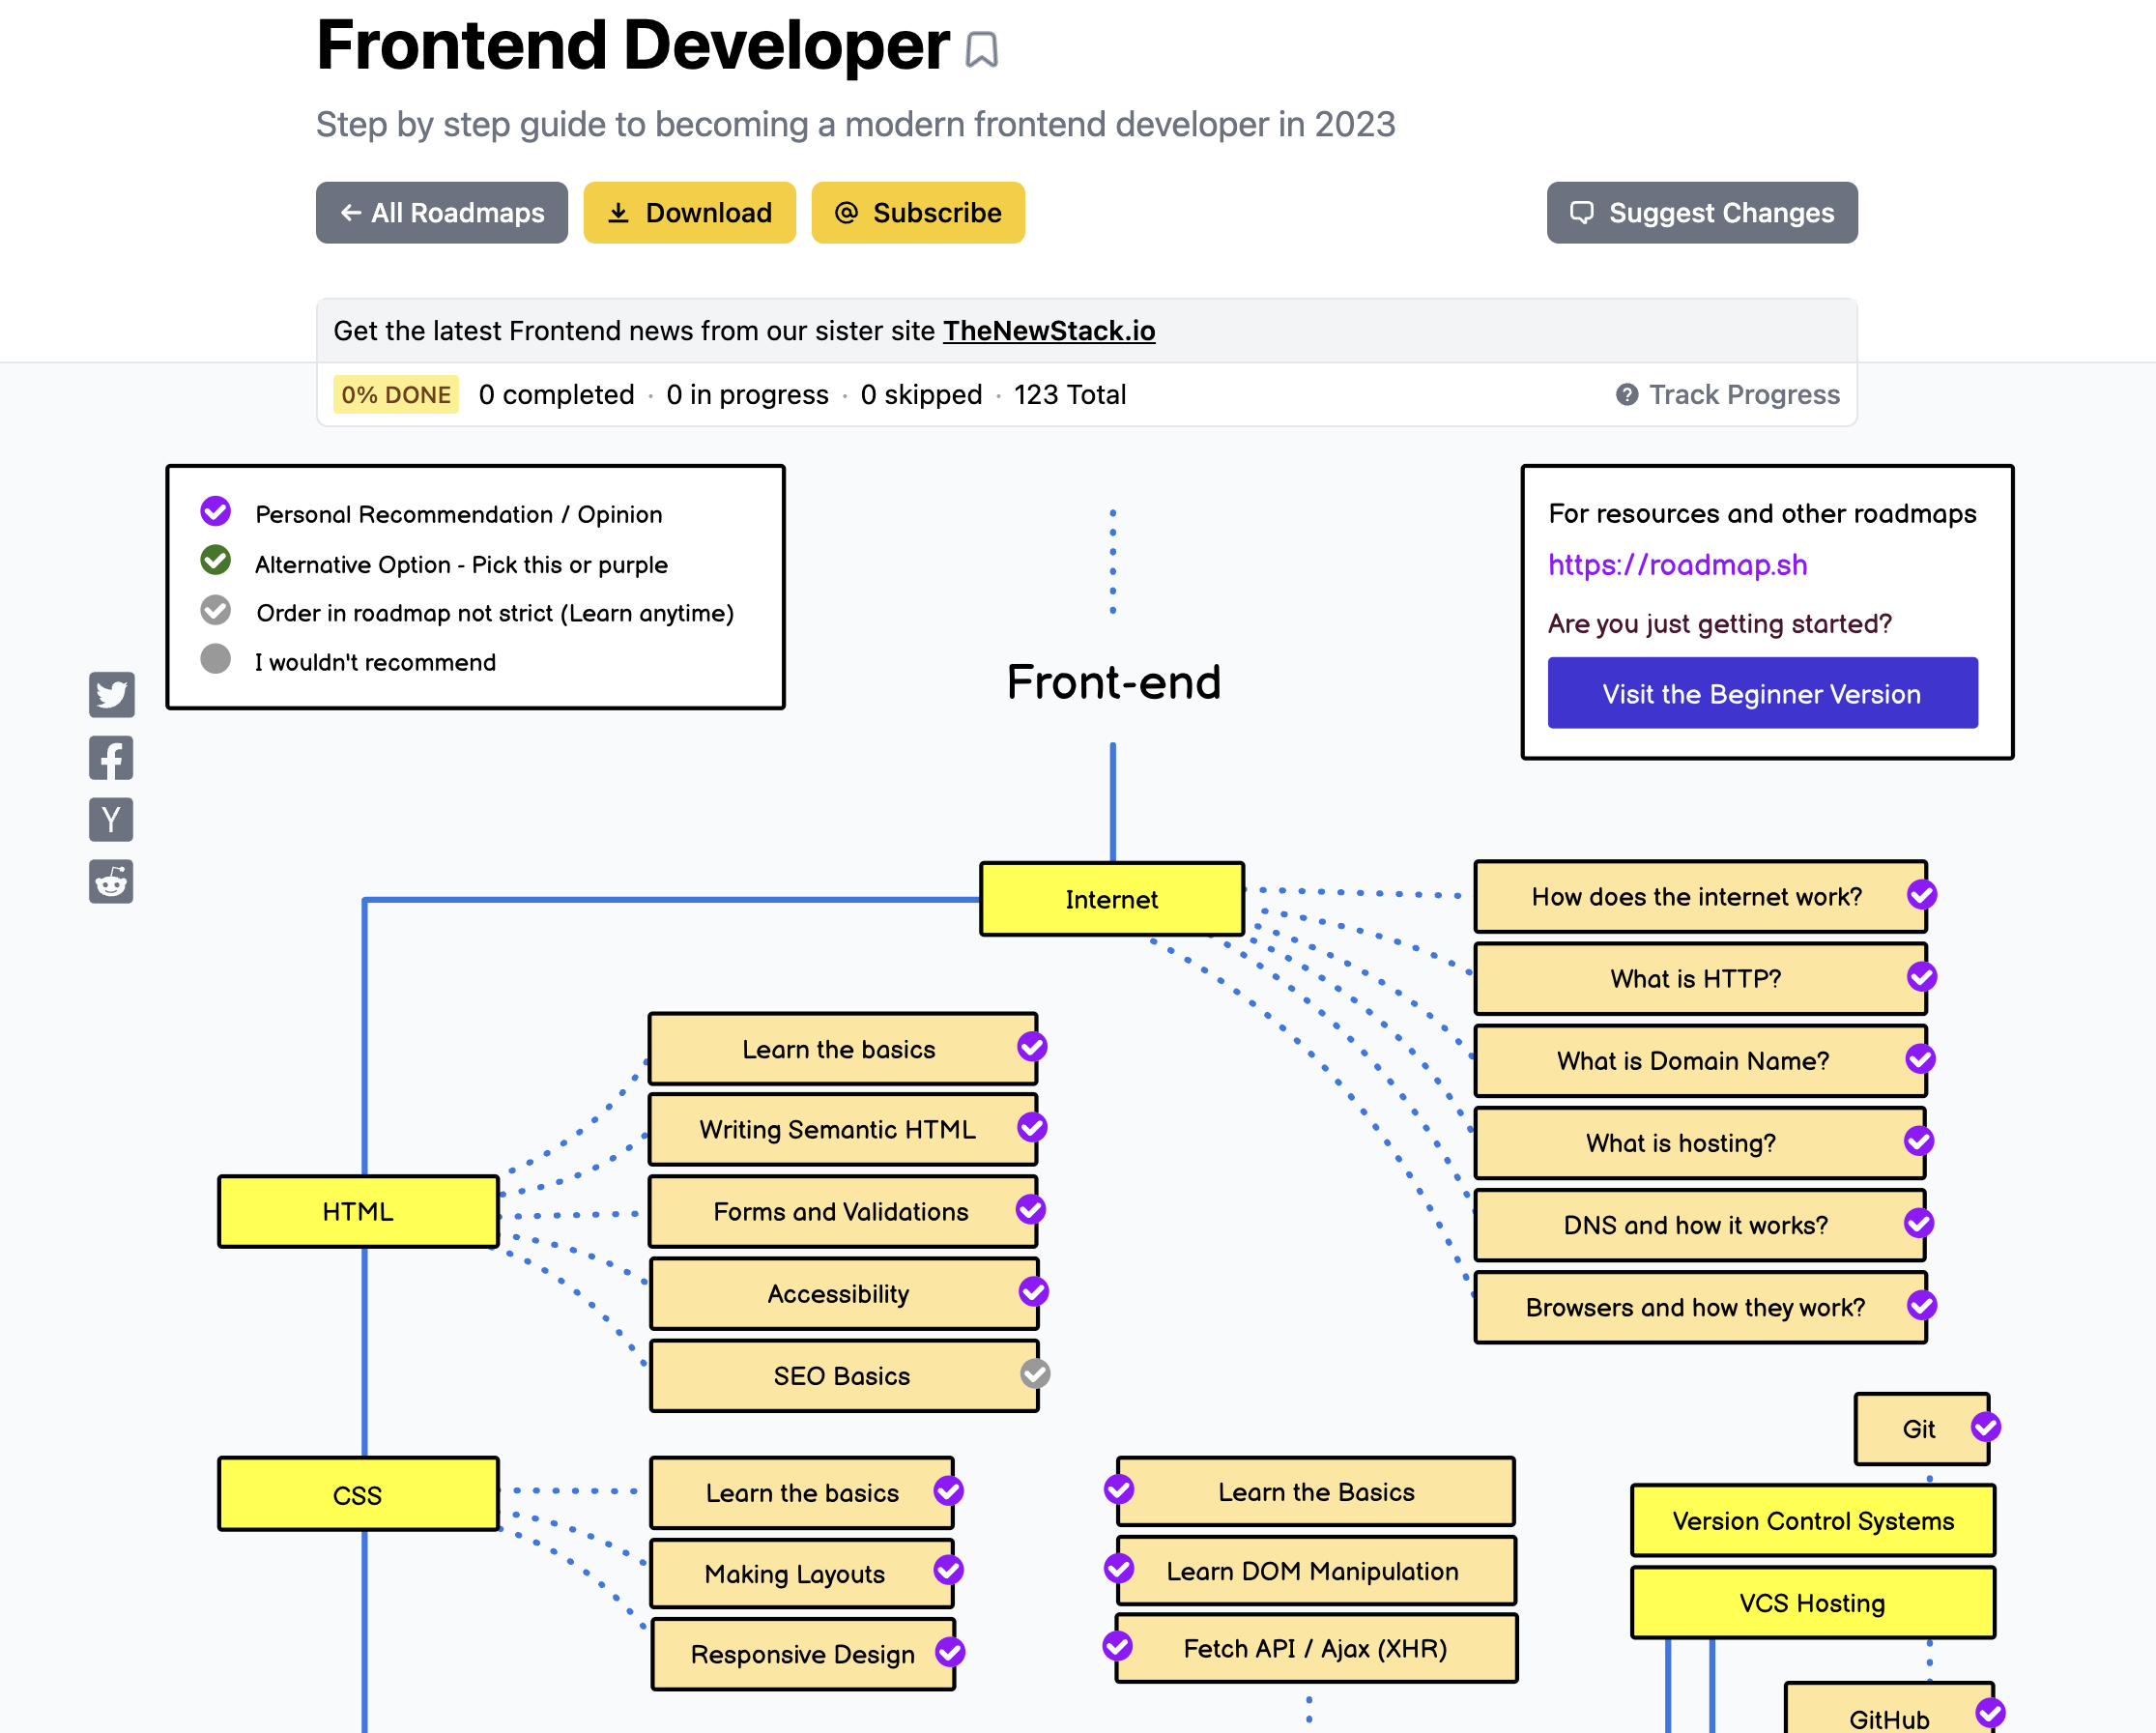This screenshot has height=1733, width=2156.
Task: Click the Track Progress help icon
Action: tap(1627, 395)
